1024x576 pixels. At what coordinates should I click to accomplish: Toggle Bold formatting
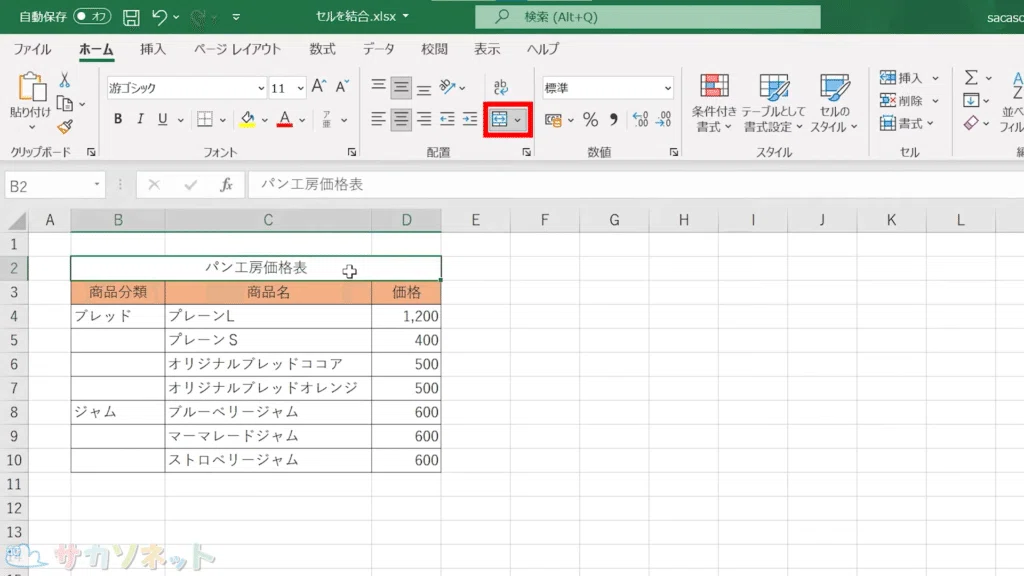118,119
